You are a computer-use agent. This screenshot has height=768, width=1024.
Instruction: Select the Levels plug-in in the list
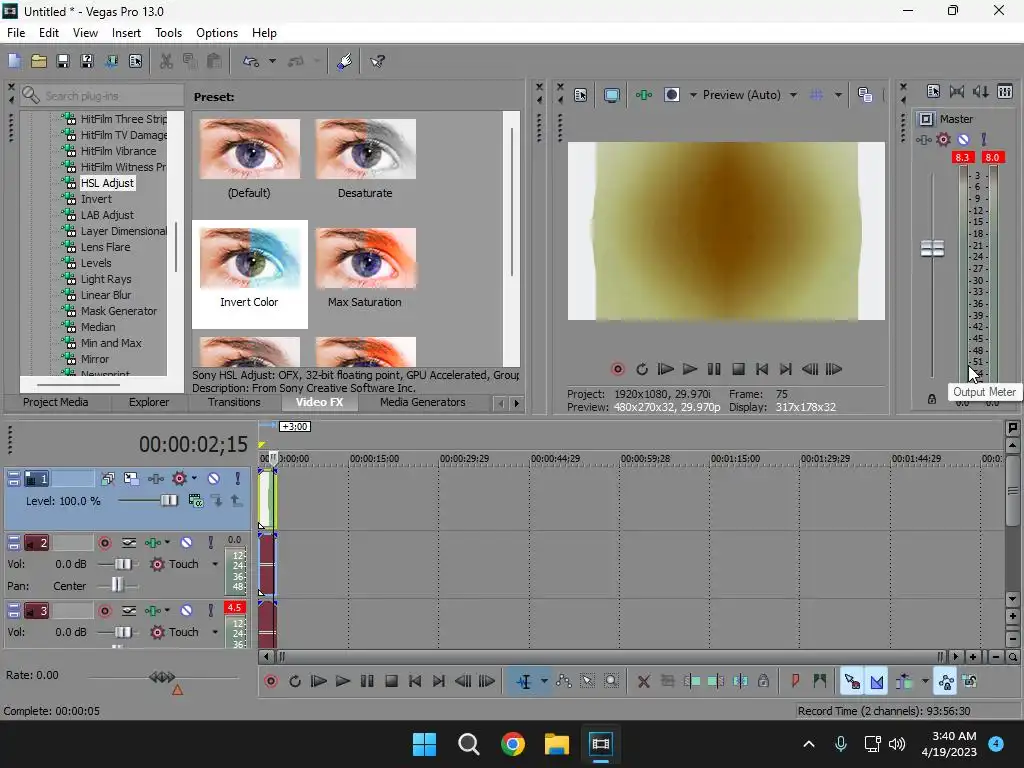pos(96,263)
